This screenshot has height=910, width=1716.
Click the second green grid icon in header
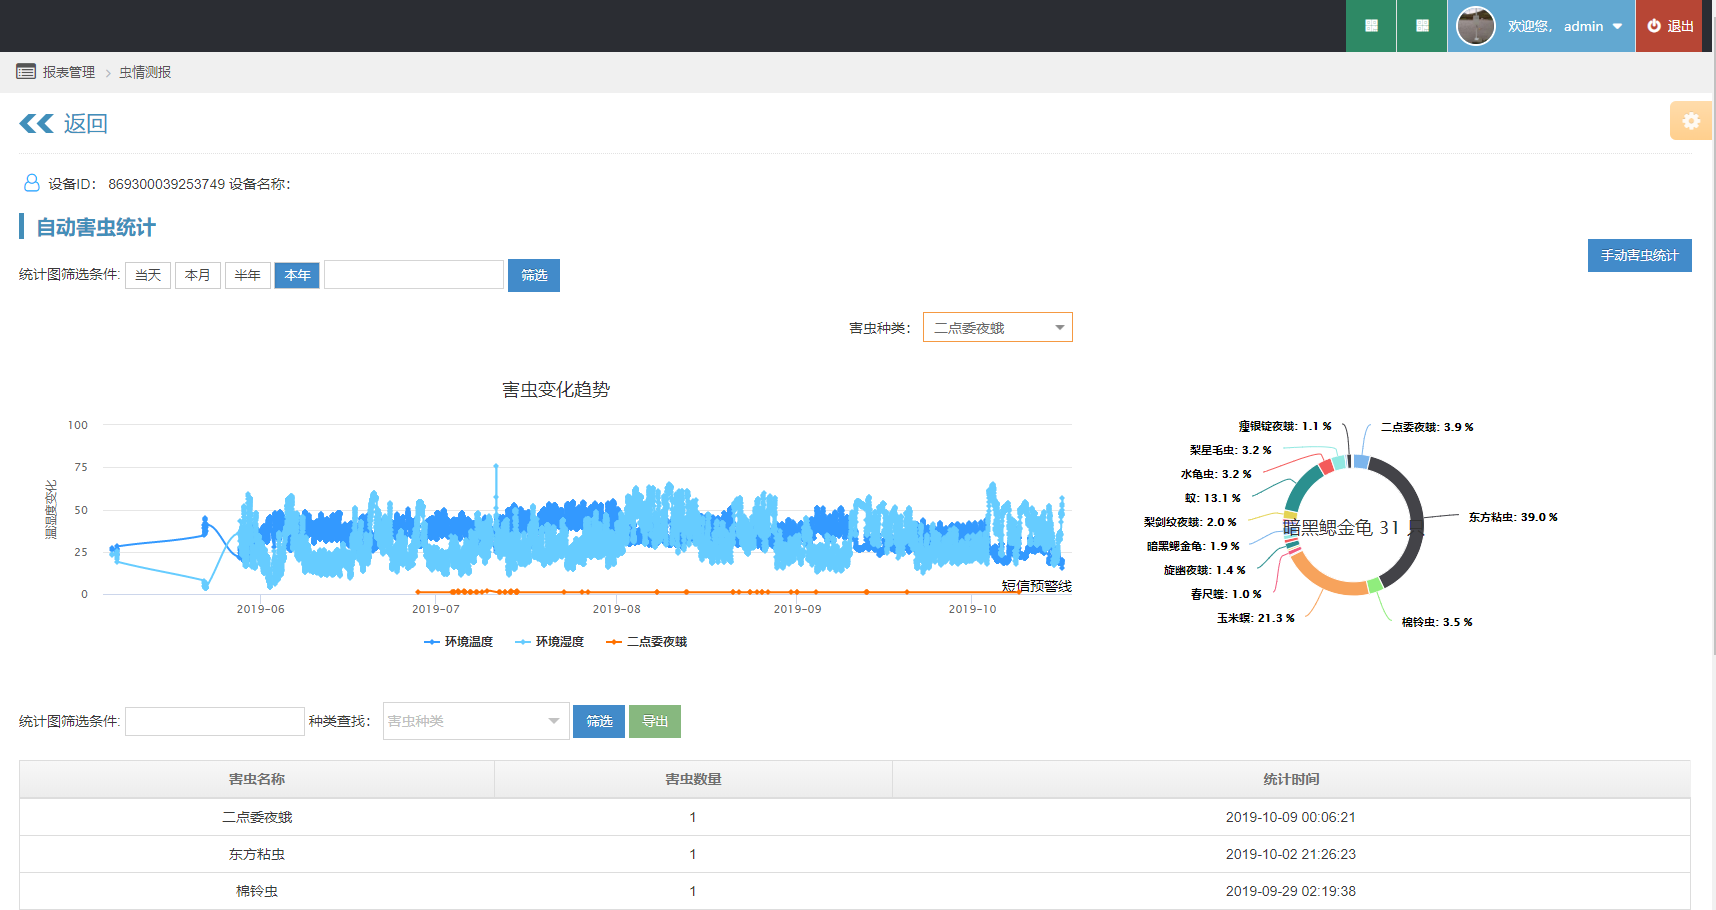coord(1422,26)
